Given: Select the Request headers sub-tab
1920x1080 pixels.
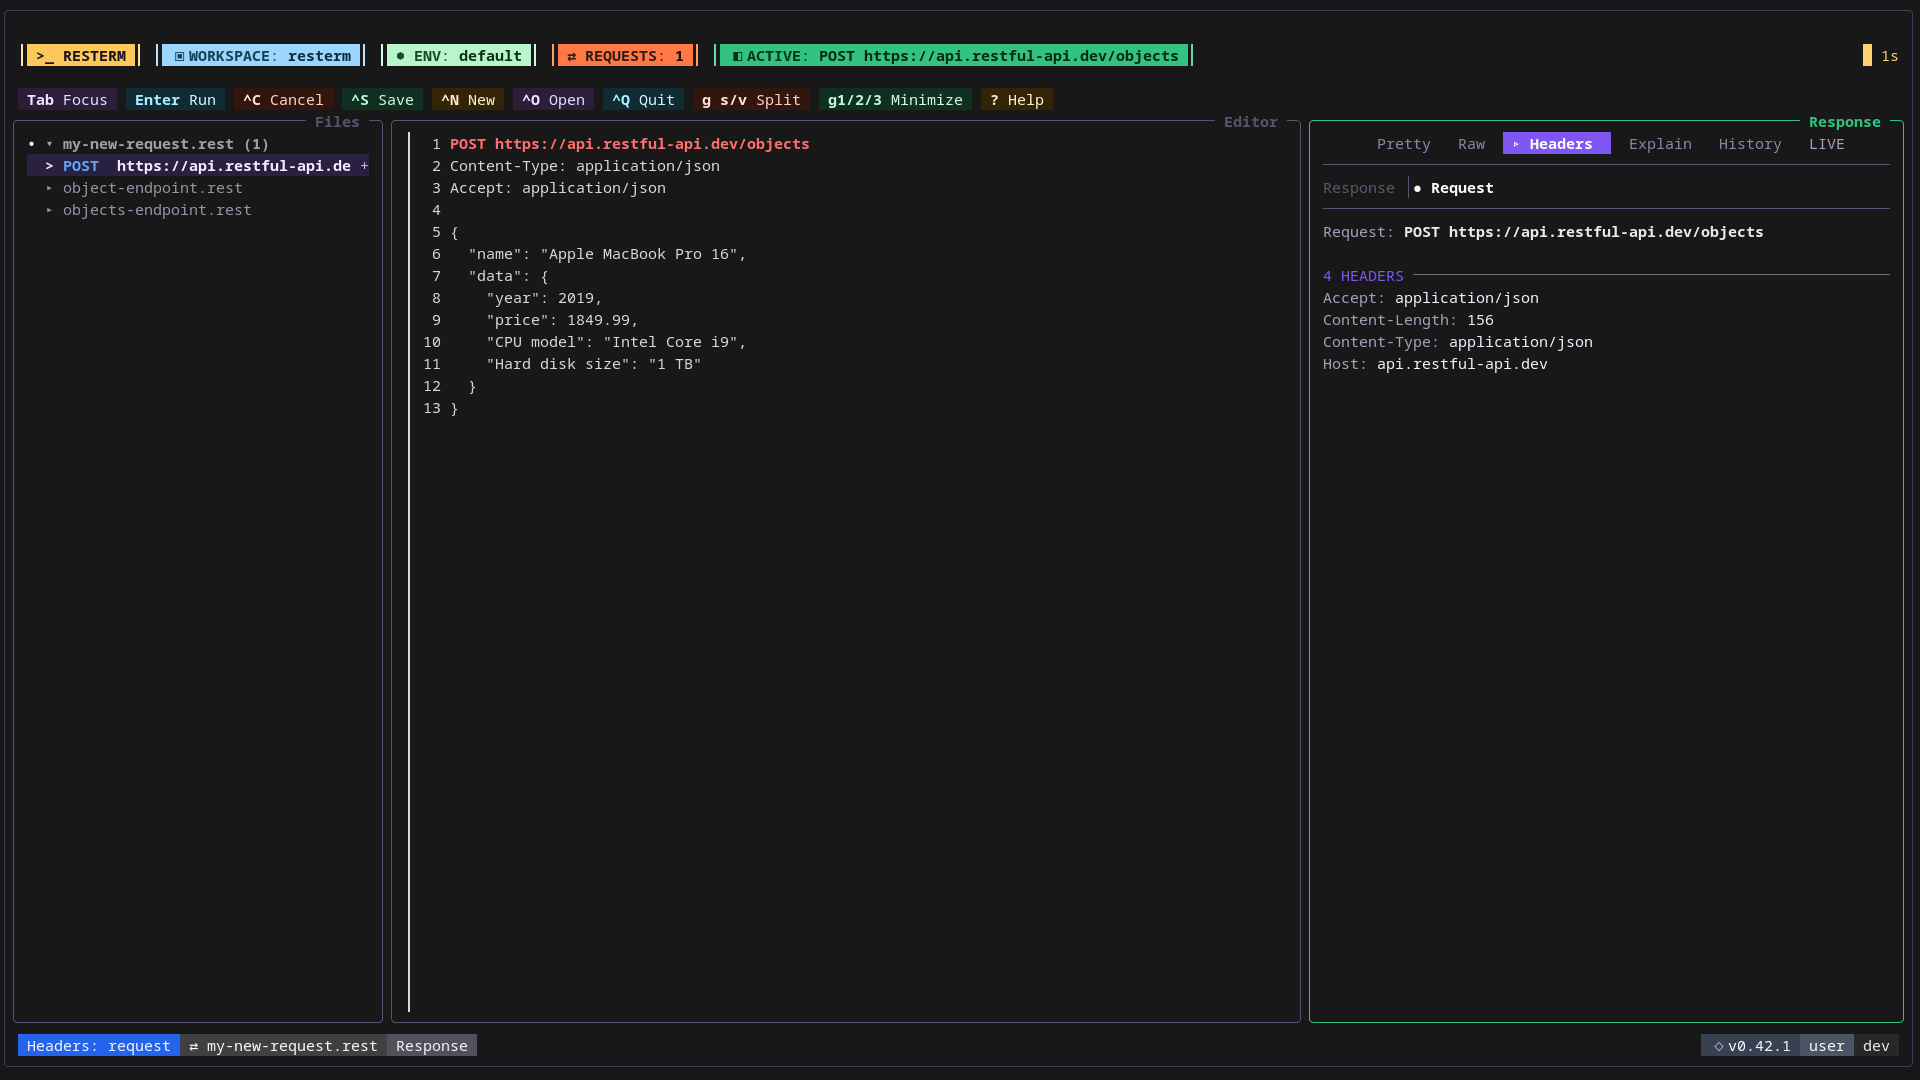Looking at the screenshot, I should click(x=1454, y=188).
